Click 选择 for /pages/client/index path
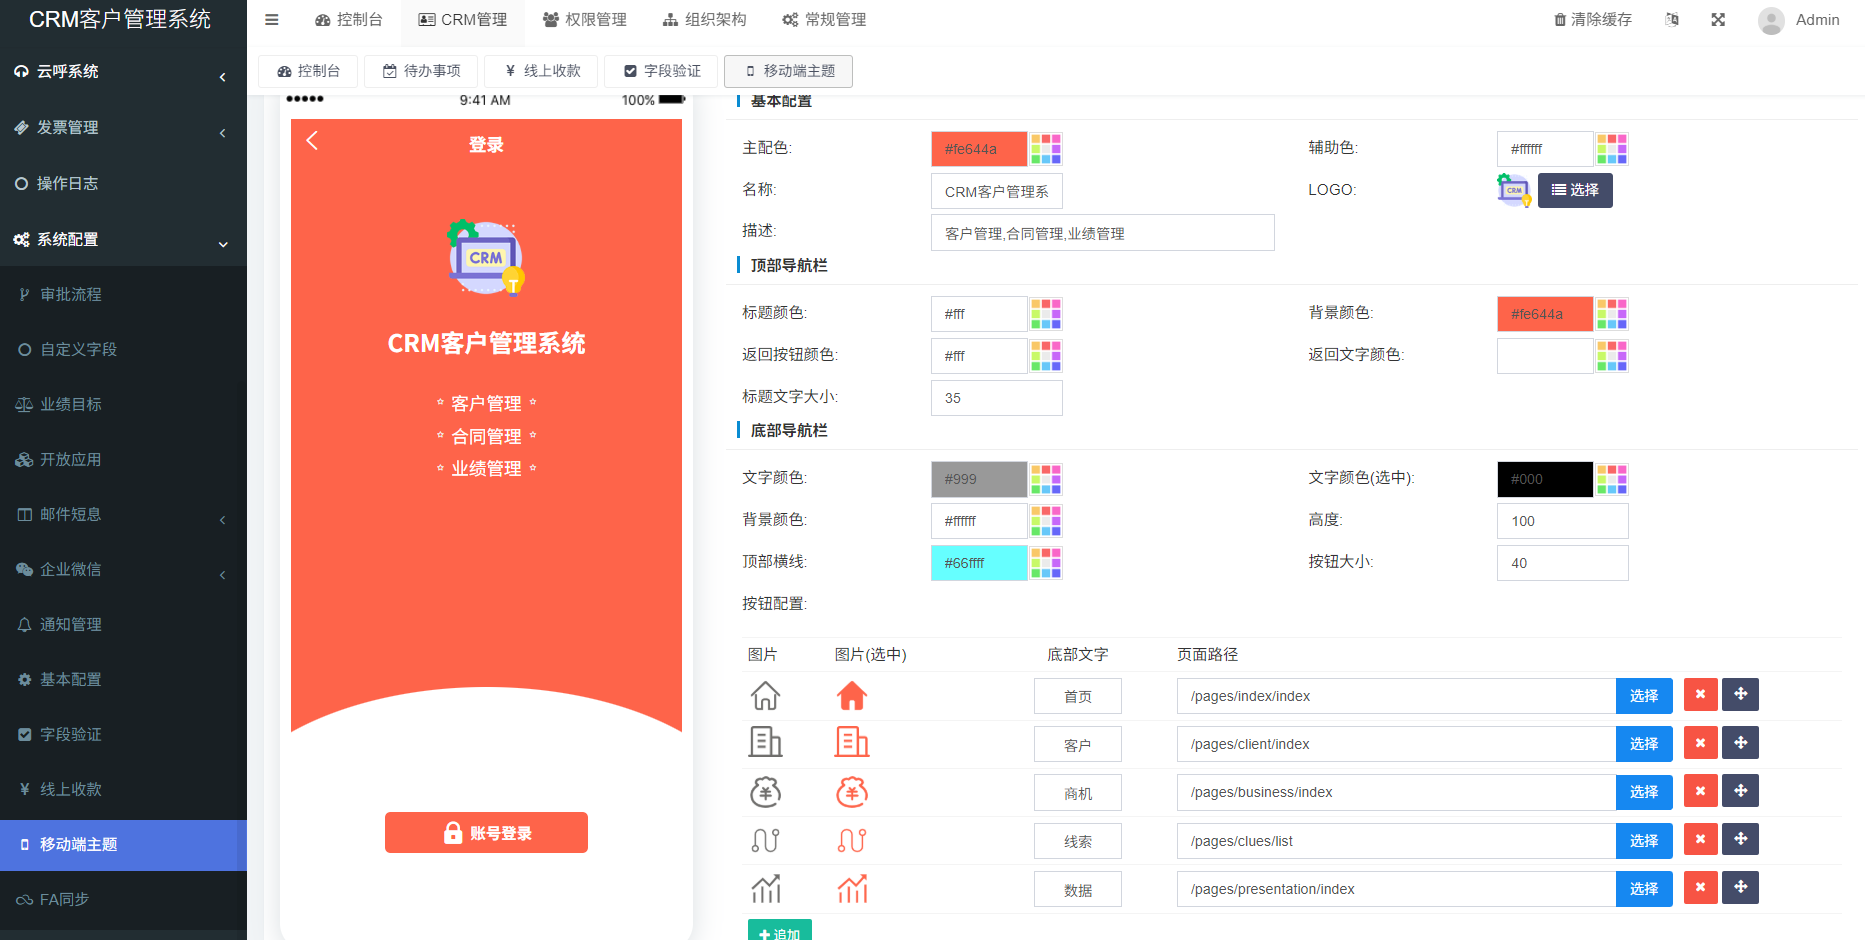This screenshot has height=940, width=1865. pos(1643,744)
